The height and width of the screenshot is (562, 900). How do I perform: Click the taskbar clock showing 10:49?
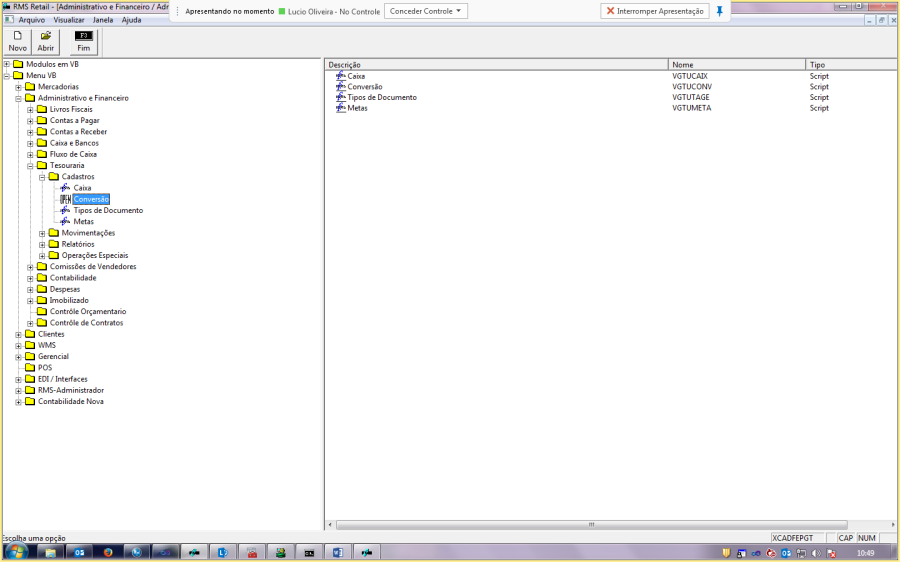click(x=866, y=553)
